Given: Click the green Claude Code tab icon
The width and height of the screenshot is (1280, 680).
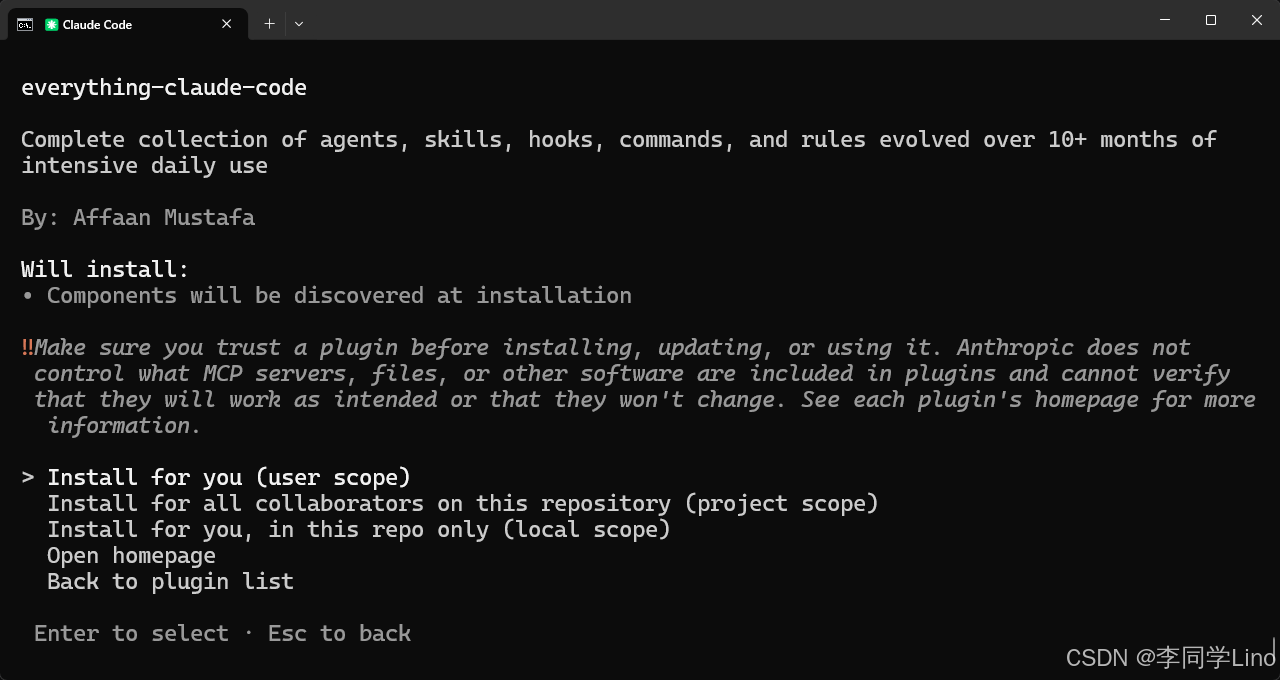Looking at the screenshot, I should point(52,24).
